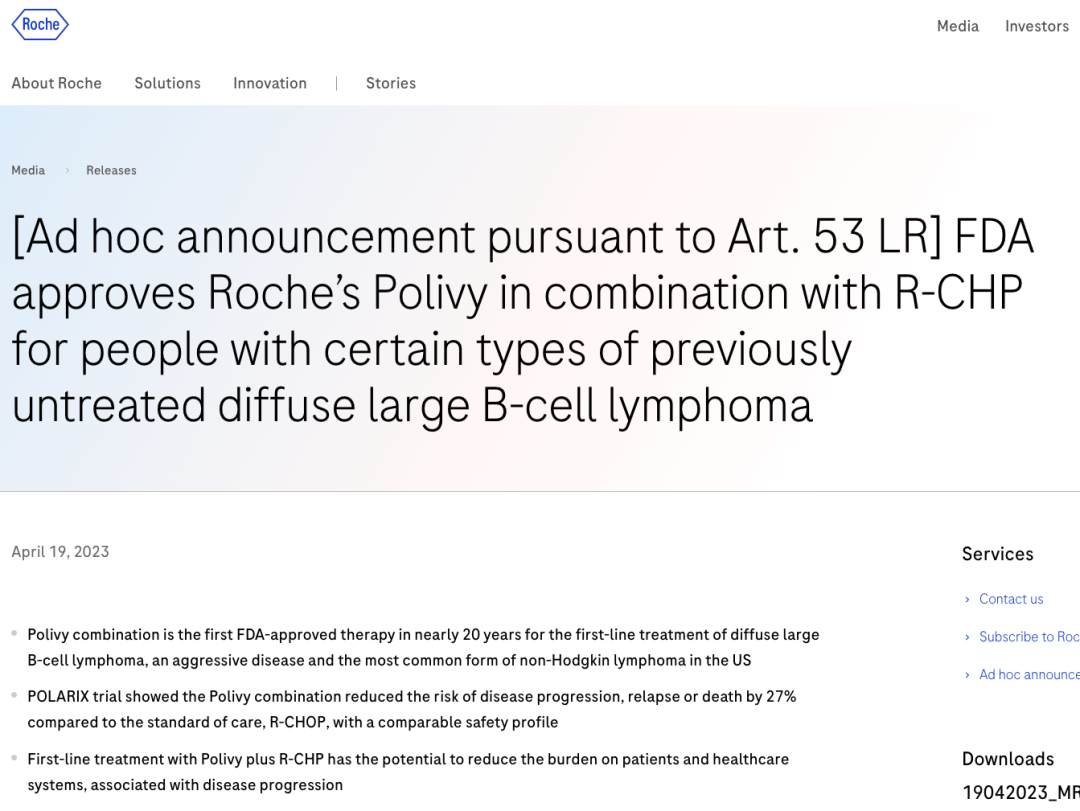This screenshot has width=1080, height=811.
Task: Open the Innovation menu
Action: (x=270, y=83)
